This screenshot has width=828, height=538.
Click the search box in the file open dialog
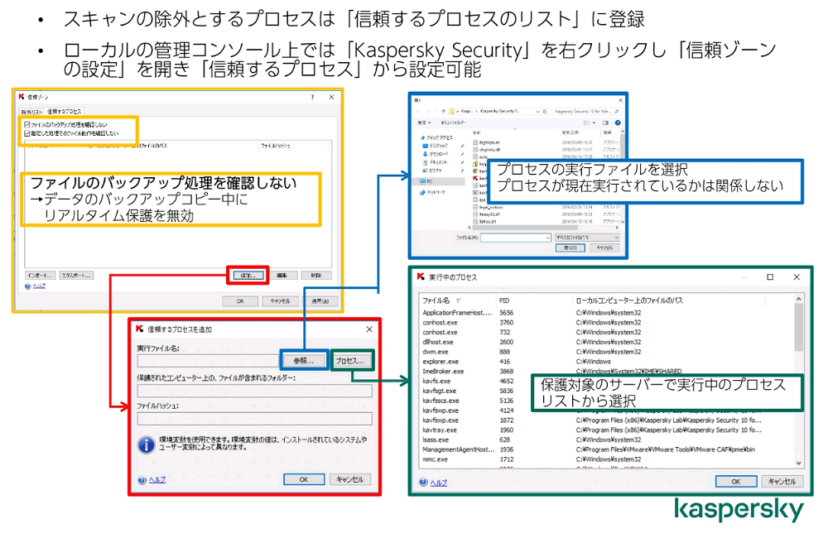coord(586,111)
